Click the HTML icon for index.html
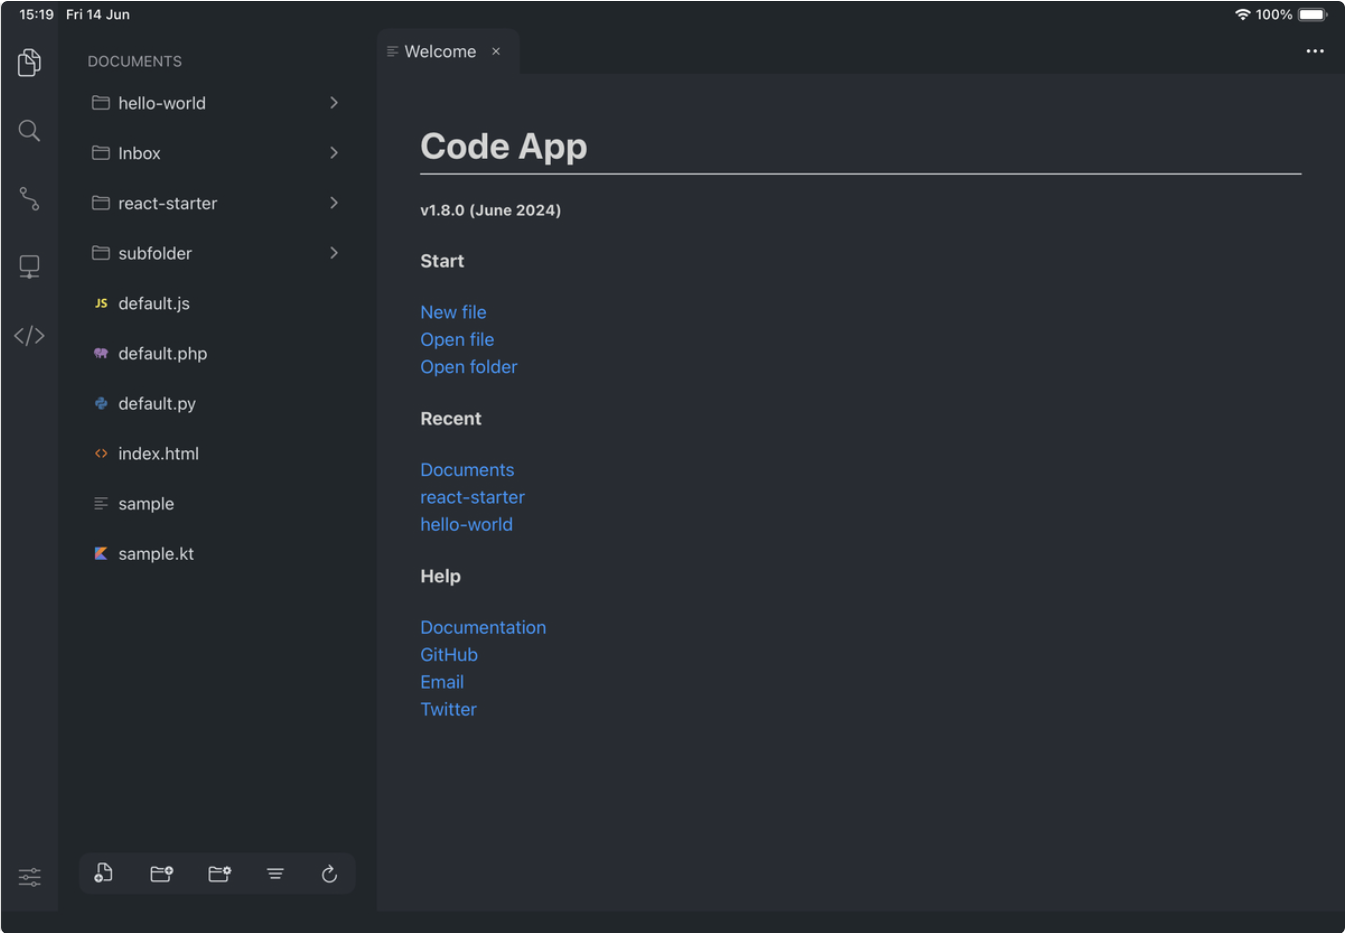The image size is (1345, 933). [101, 453]
